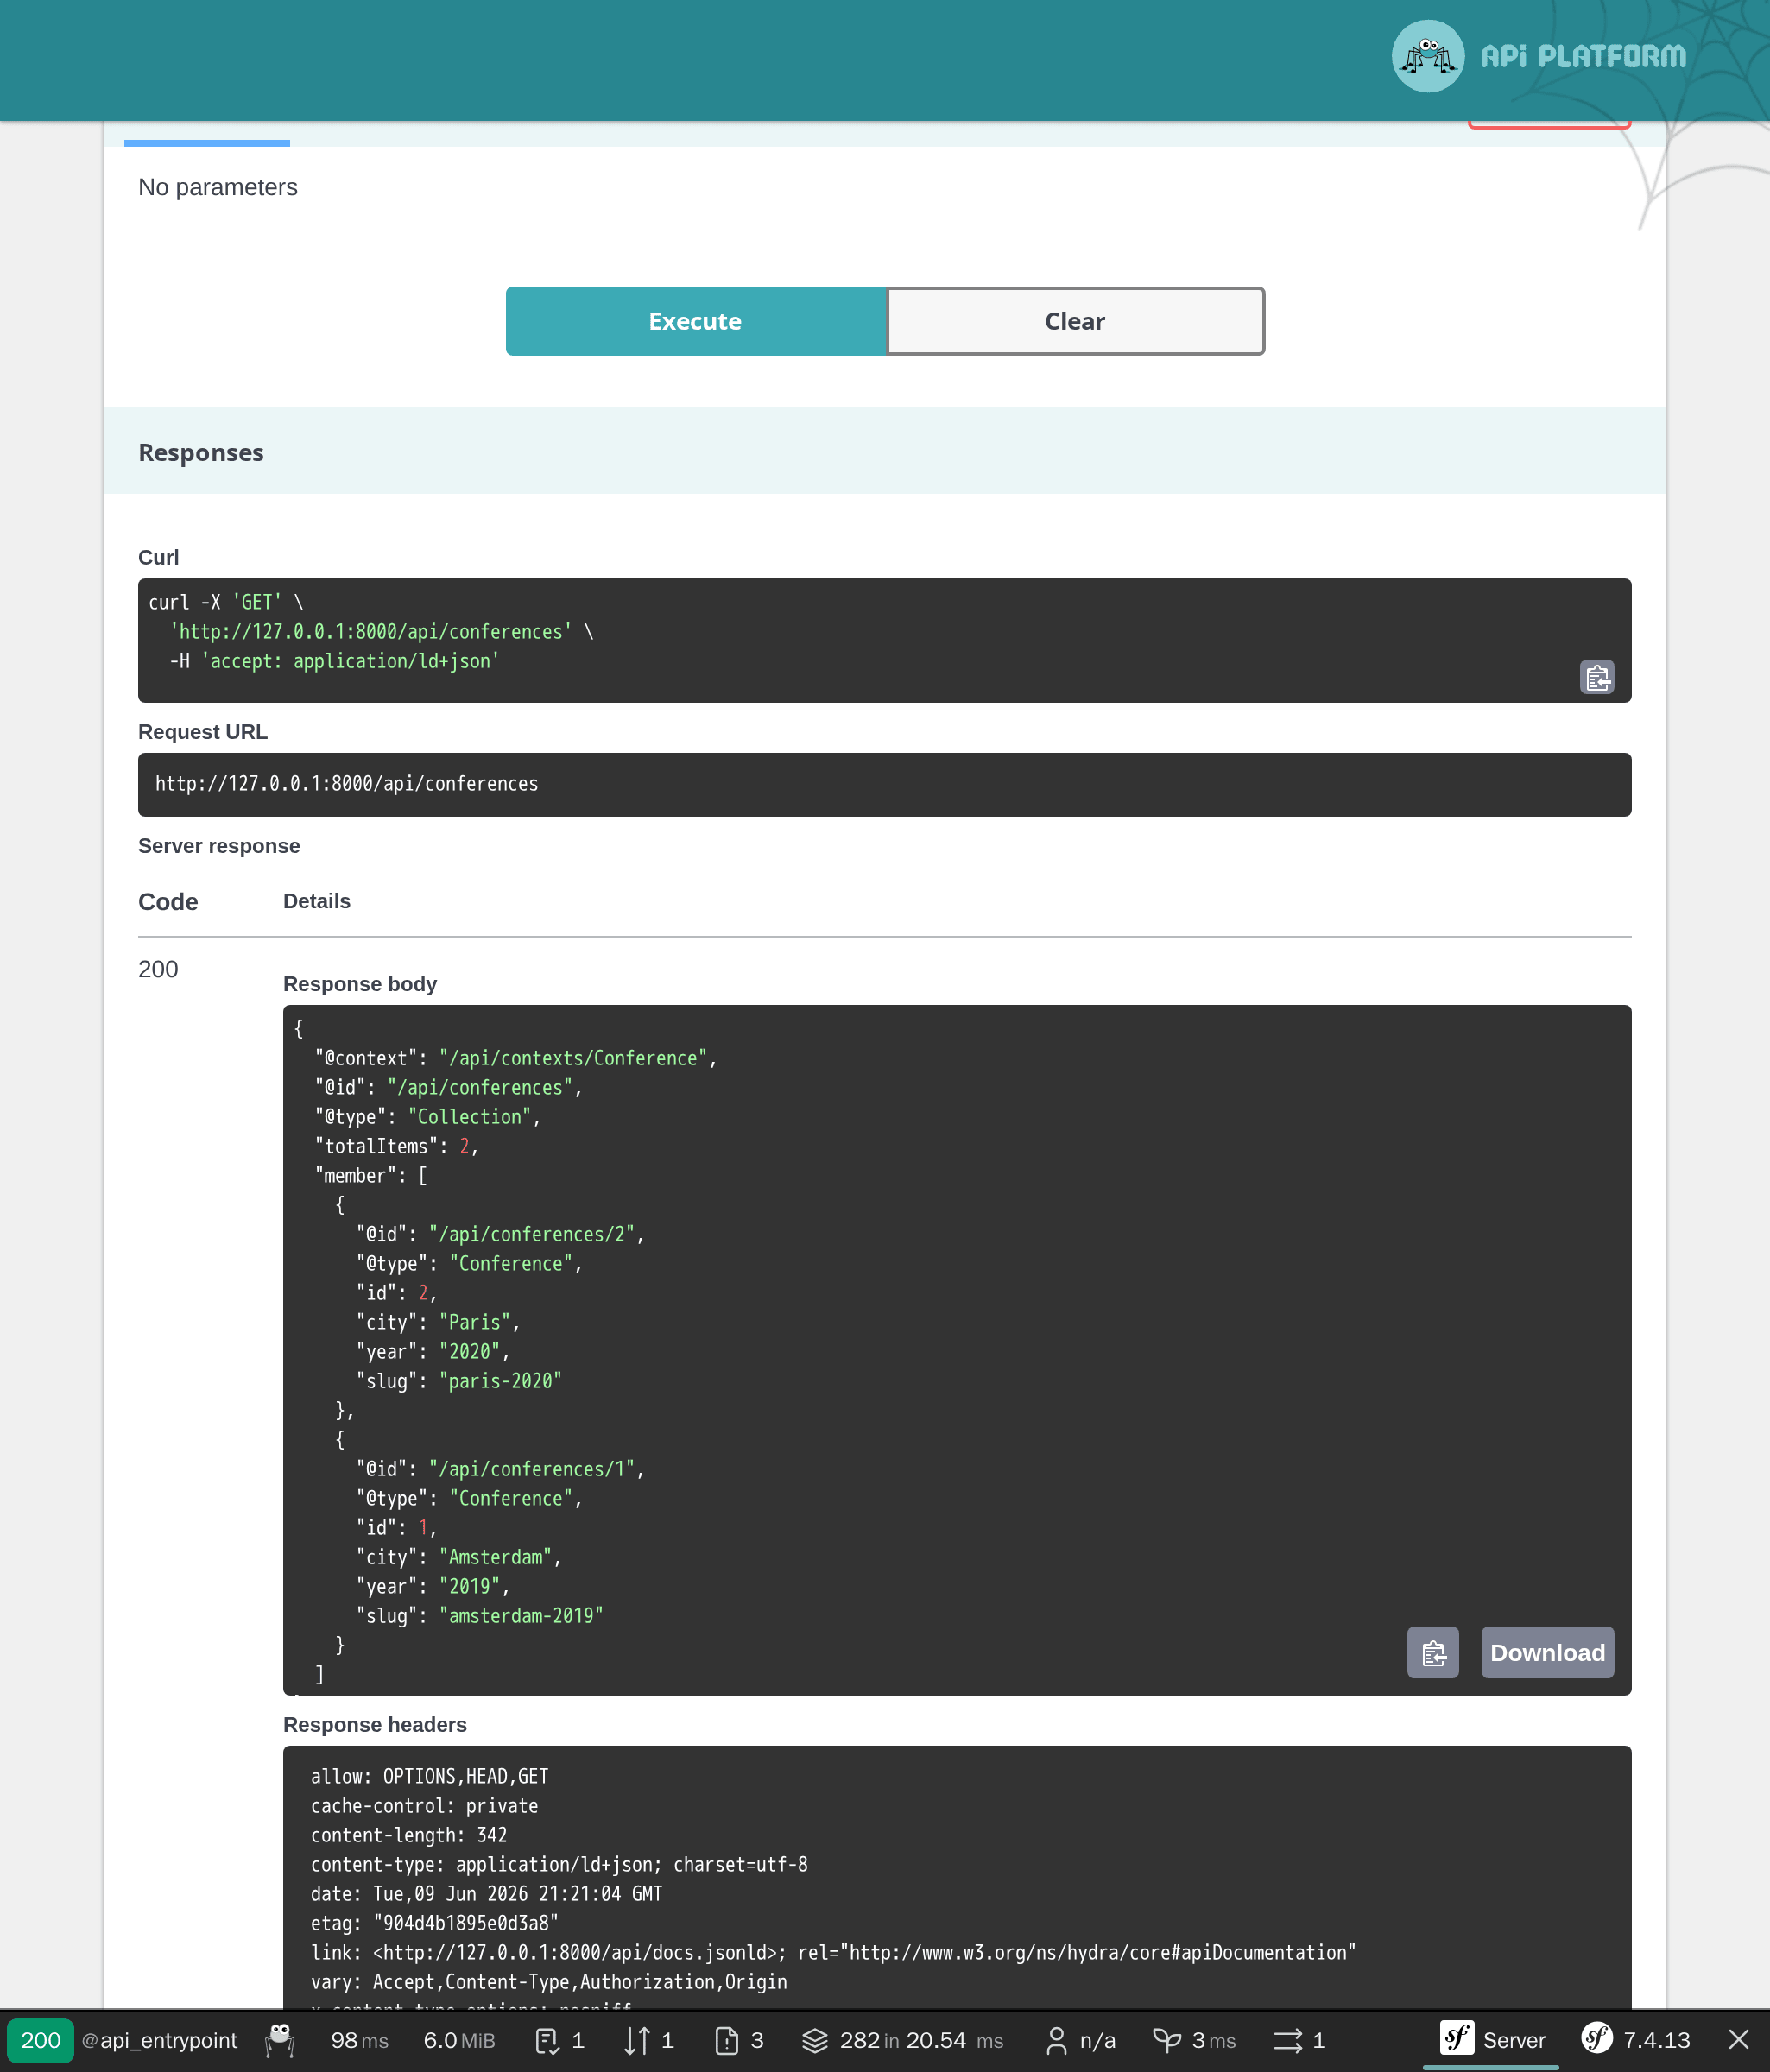Image resolution: width=1770 pixels, height=2072 pixels.
Task: Download the response body
Action: (1547, 1652)
